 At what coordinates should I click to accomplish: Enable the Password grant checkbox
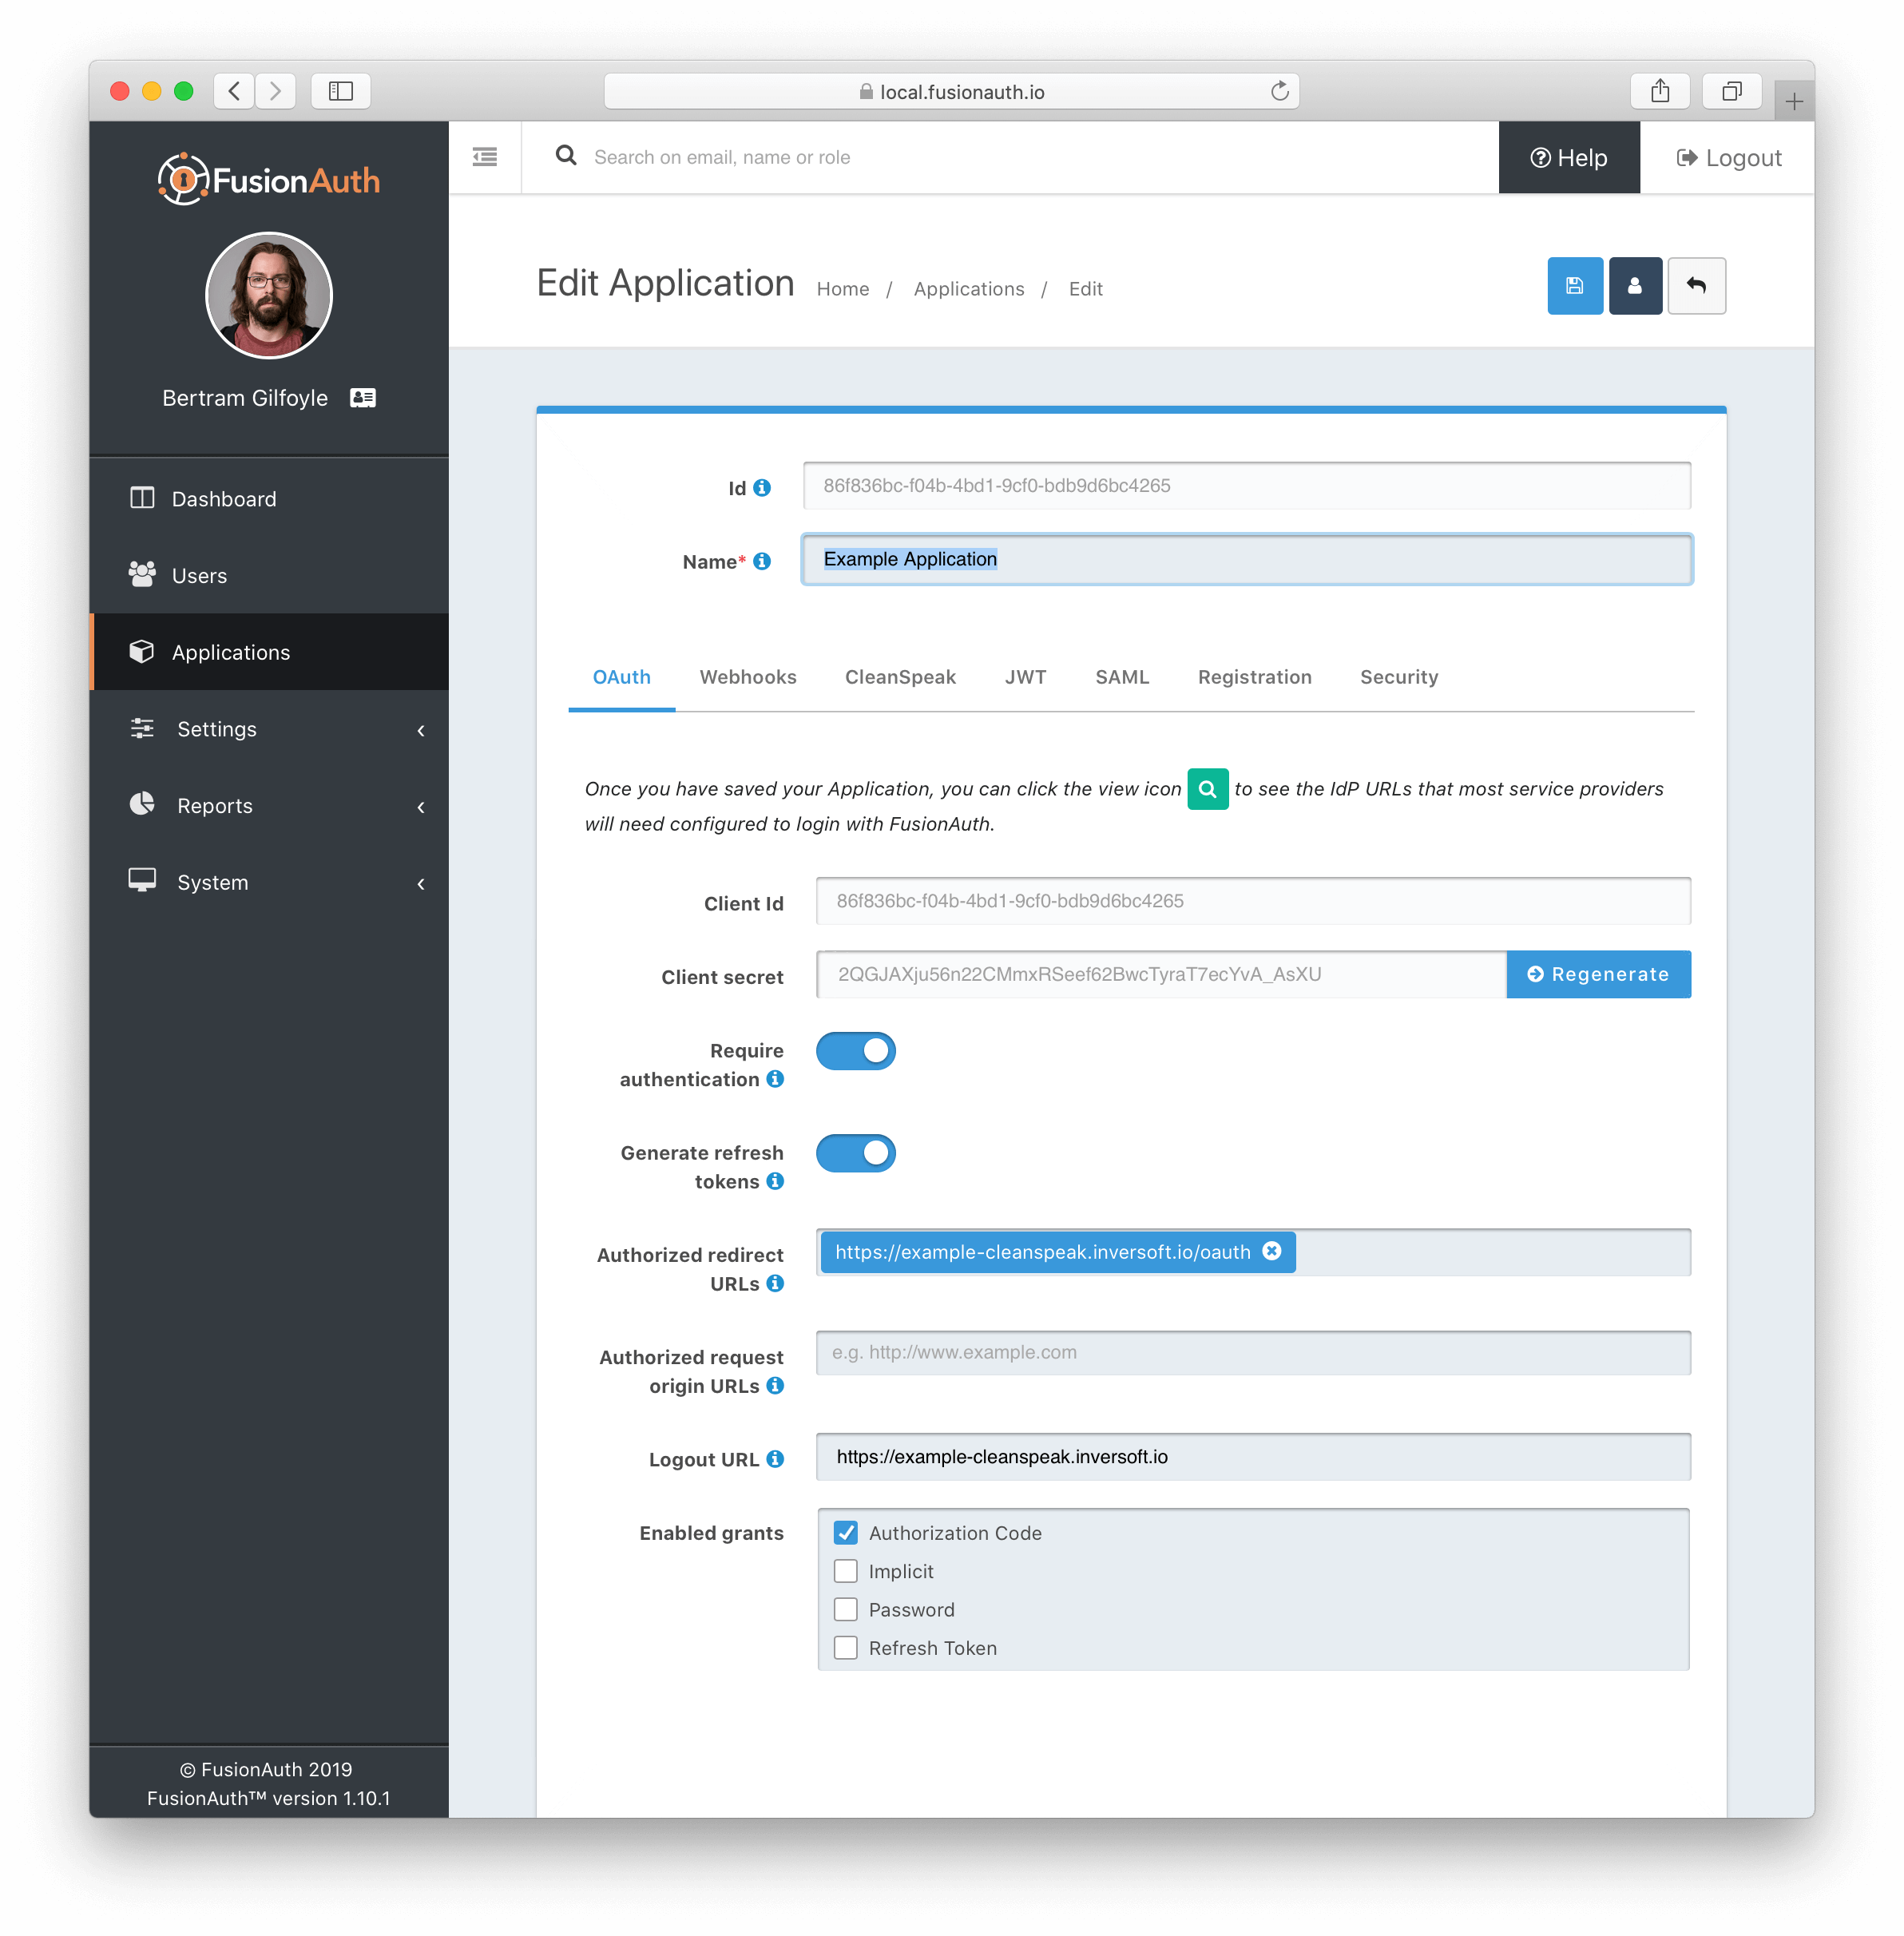[846, 1609]
